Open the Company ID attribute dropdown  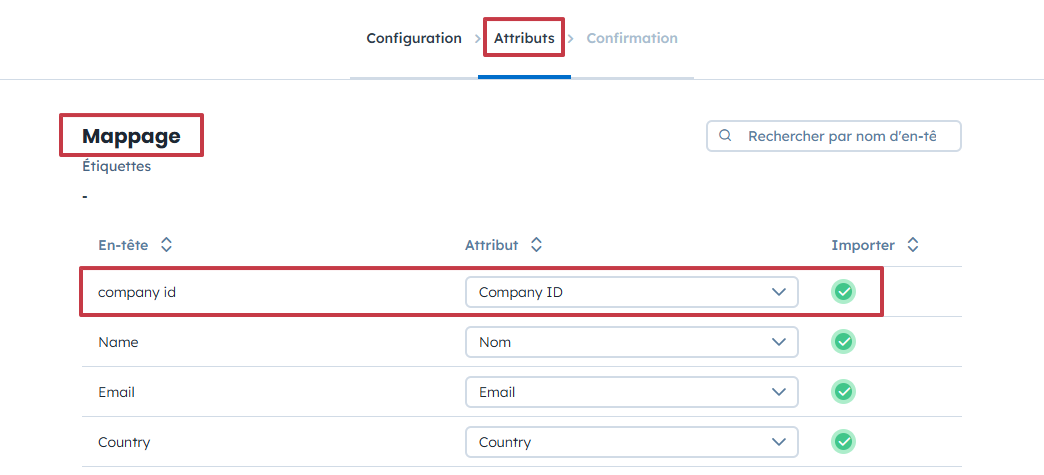(631, 292)
